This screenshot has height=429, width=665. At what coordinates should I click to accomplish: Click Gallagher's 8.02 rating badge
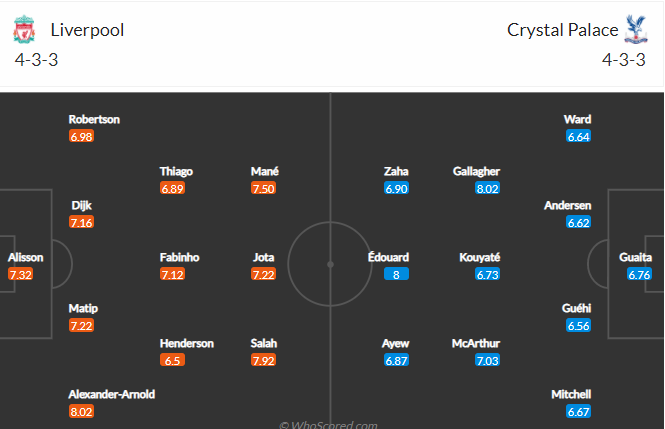(x=487, y=188)
